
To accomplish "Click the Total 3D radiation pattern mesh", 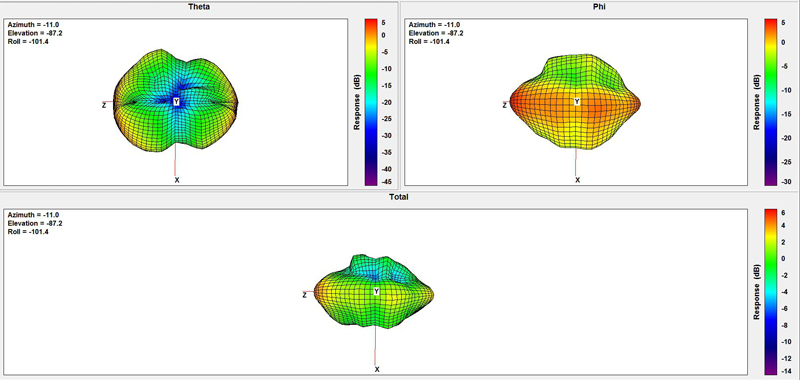I will tap(374, 291).
